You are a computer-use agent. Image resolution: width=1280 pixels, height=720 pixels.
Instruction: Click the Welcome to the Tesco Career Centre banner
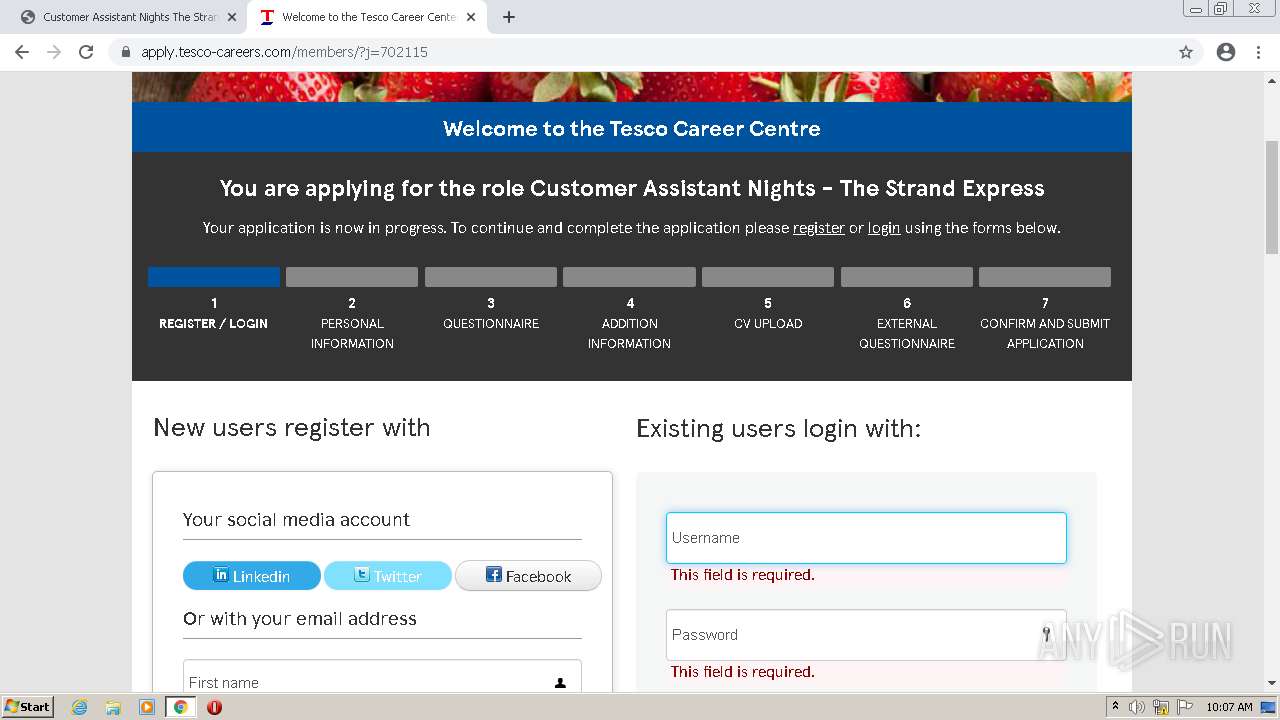(632, 128)
